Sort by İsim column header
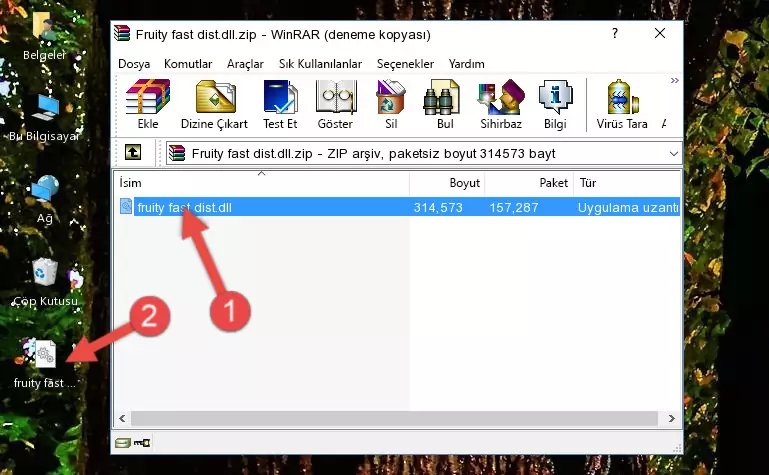This screenshot has width=769, height=475. click(x=262, y=183)
